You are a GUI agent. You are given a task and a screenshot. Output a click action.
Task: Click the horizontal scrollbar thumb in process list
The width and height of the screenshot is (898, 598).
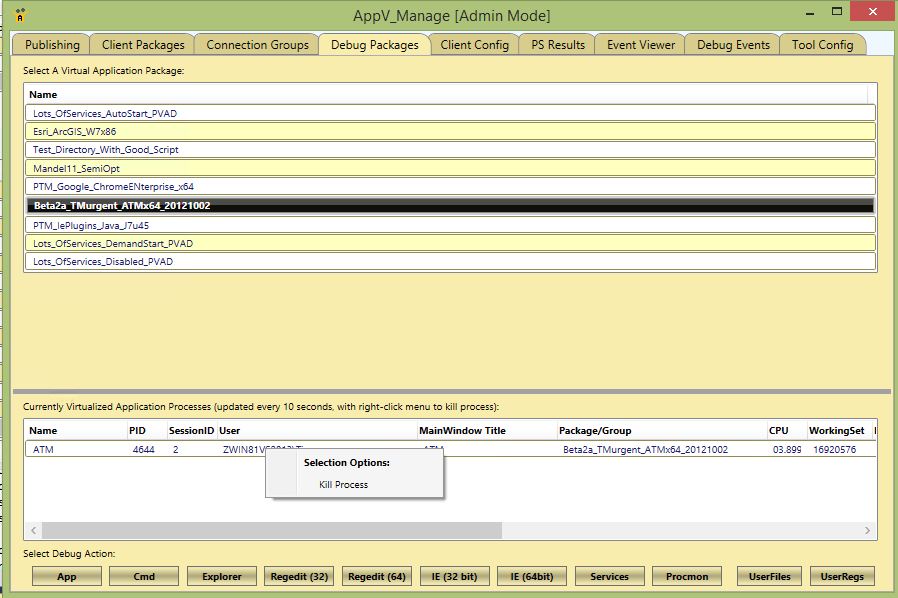272,530
